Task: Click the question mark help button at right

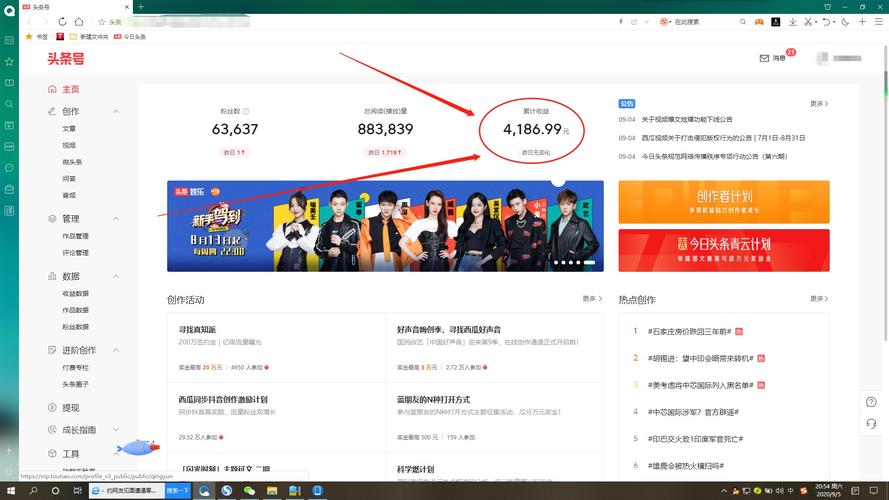Action: 871,402
